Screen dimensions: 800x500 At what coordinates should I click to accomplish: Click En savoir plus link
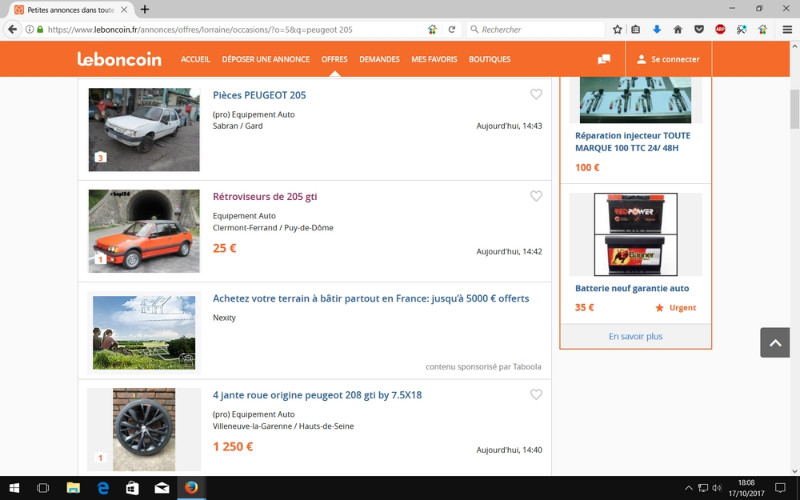[x=636, y=336]
